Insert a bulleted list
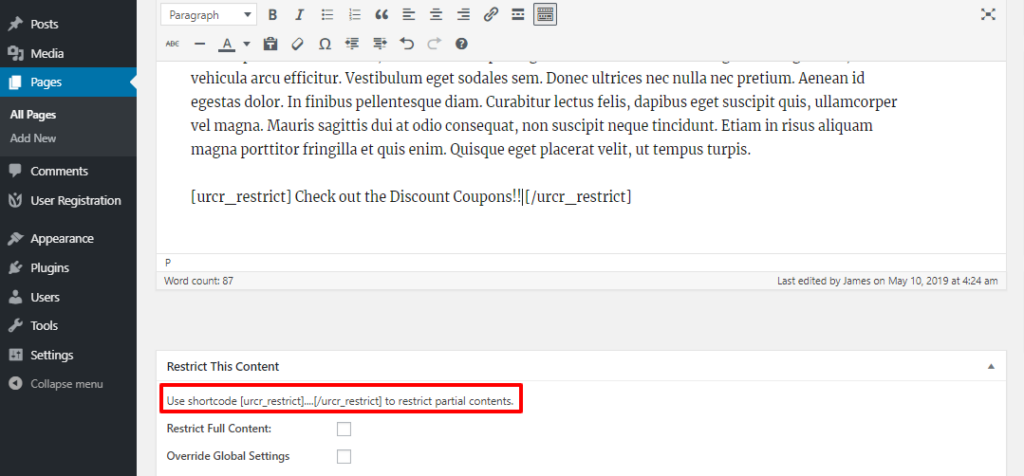 (328, 15)
